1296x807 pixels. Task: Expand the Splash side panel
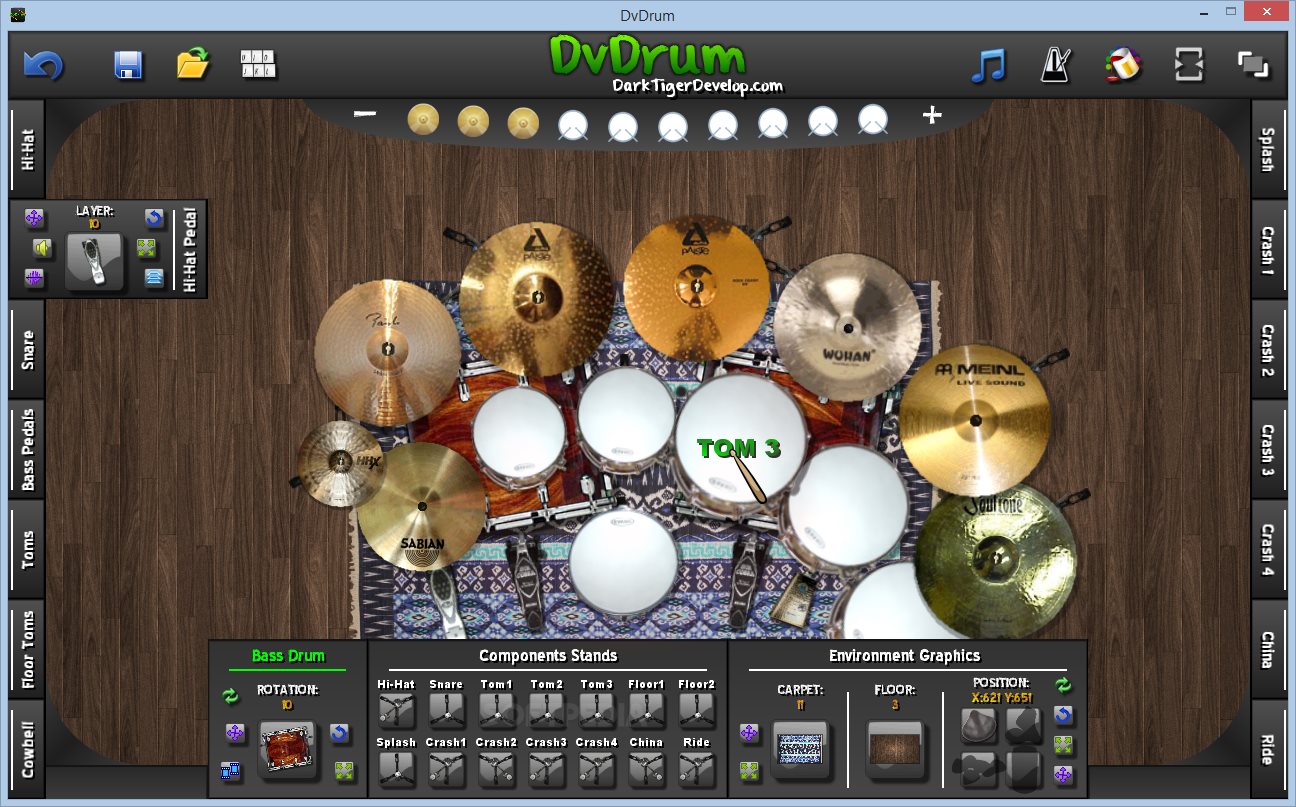coord(1268,150)
